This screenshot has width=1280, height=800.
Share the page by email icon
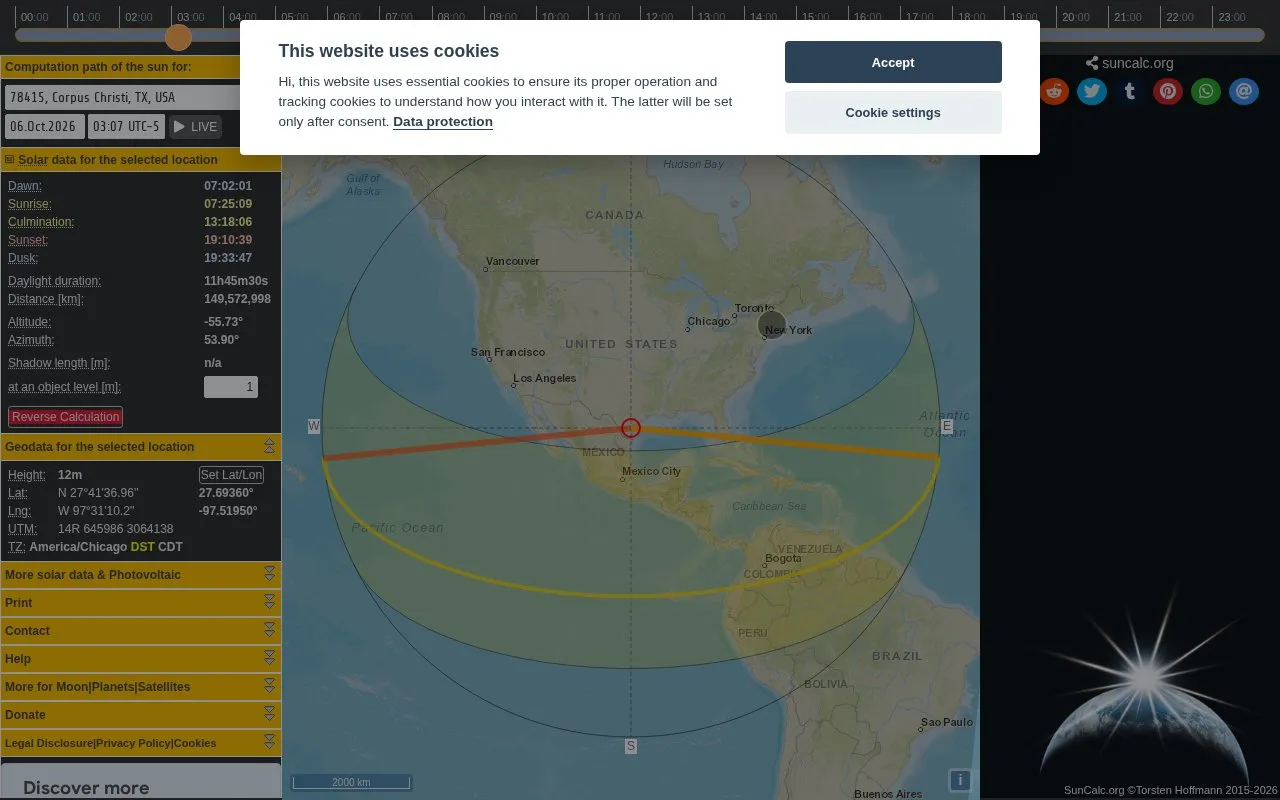(1244, 92)
